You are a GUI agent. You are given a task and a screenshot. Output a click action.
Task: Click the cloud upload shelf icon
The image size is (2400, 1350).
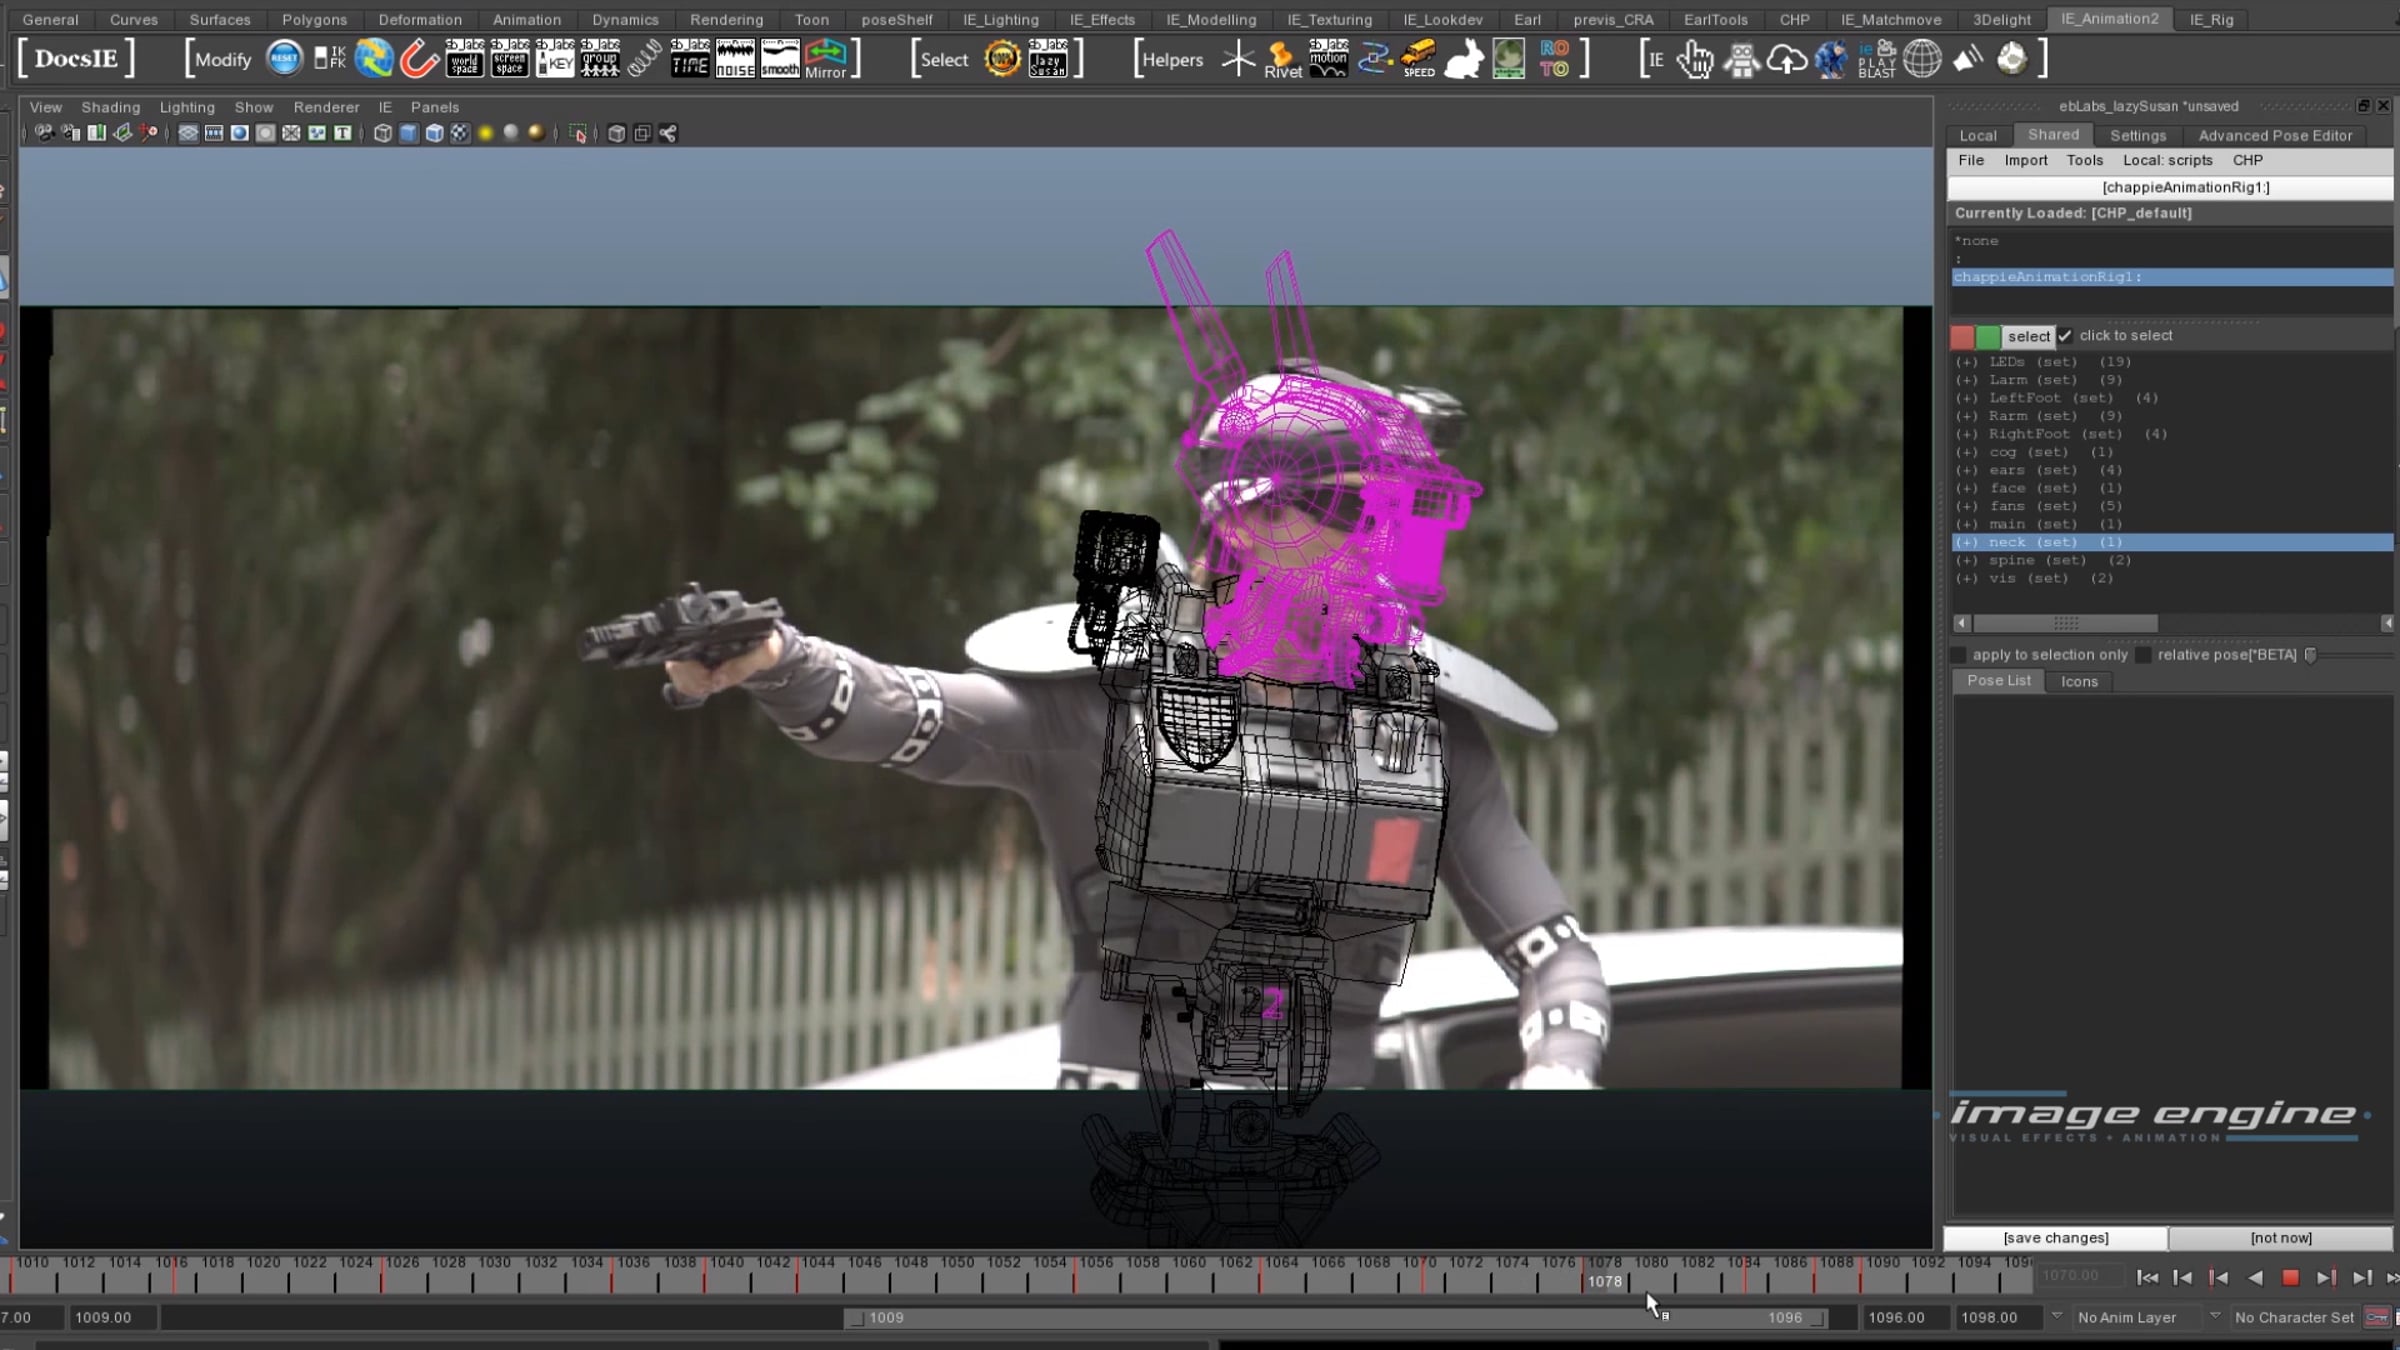[1786, 59]
